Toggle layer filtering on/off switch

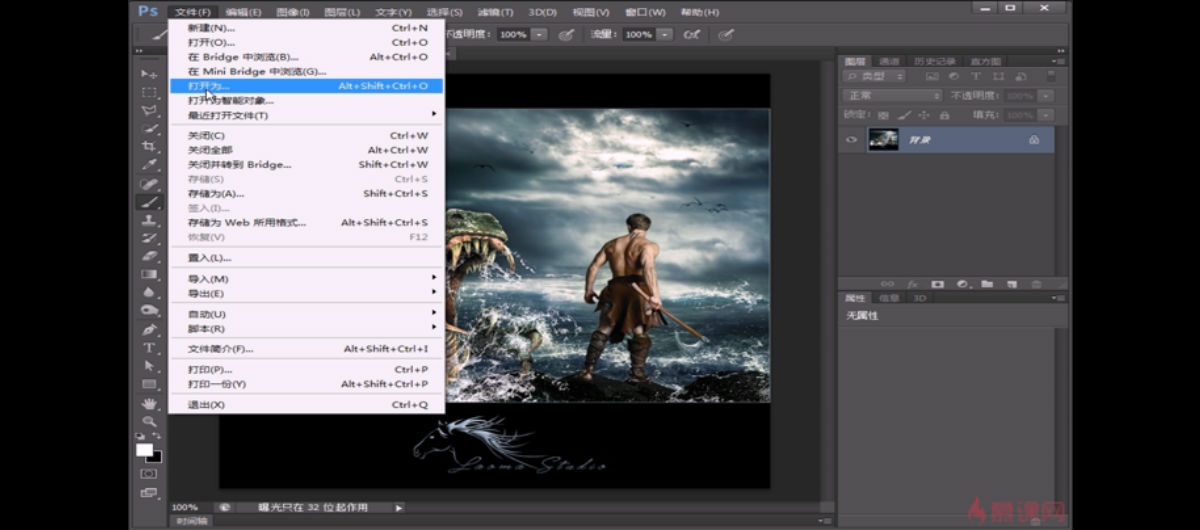[x=1050, y=76]
